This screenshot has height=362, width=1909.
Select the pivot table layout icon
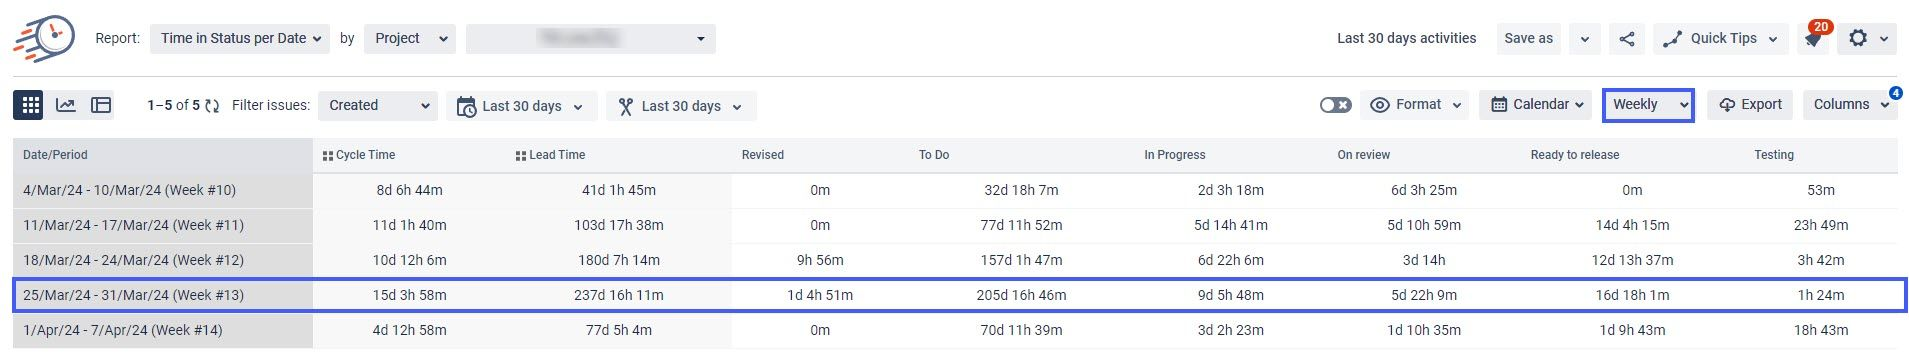coord(101,105)
